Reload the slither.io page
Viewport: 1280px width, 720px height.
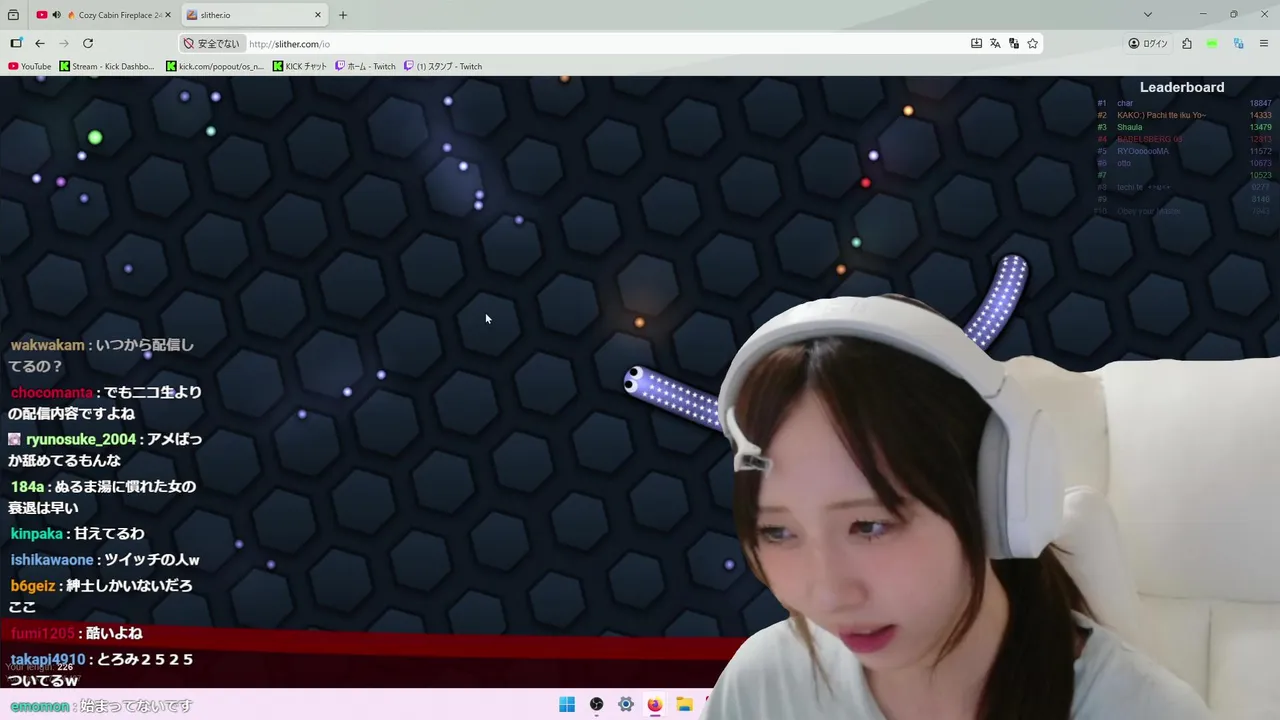(88, 43)
